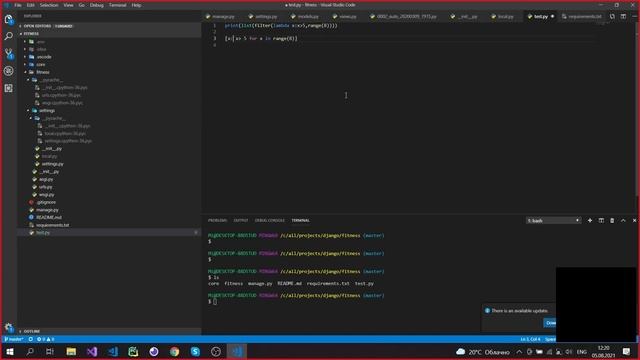Close the terminal panel
The image size is (640, 360).
[634, 220]
